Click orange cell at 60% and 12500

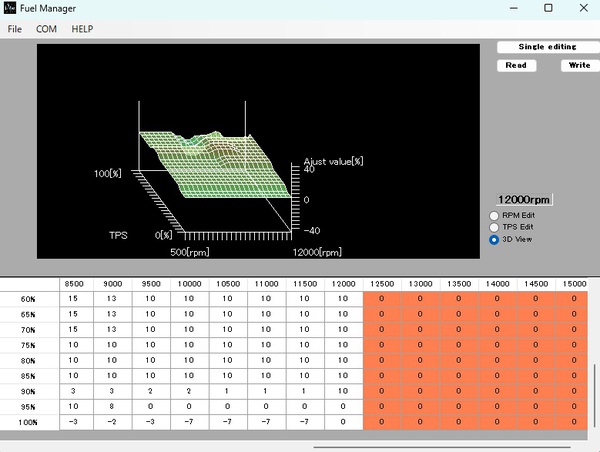point(382,299)
